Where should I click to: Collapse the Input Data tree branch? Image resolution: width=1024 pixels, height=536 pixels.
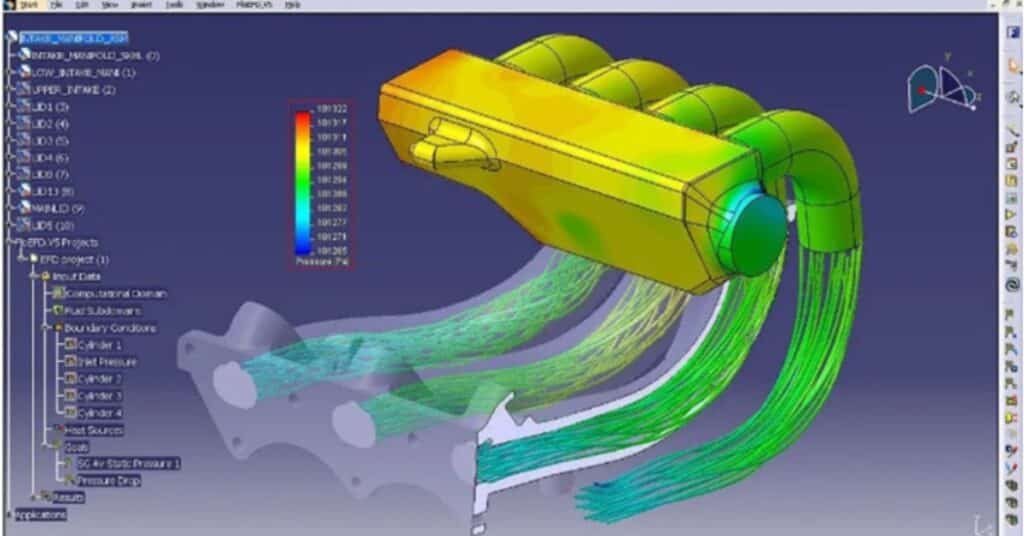click(x=33, y=276)
